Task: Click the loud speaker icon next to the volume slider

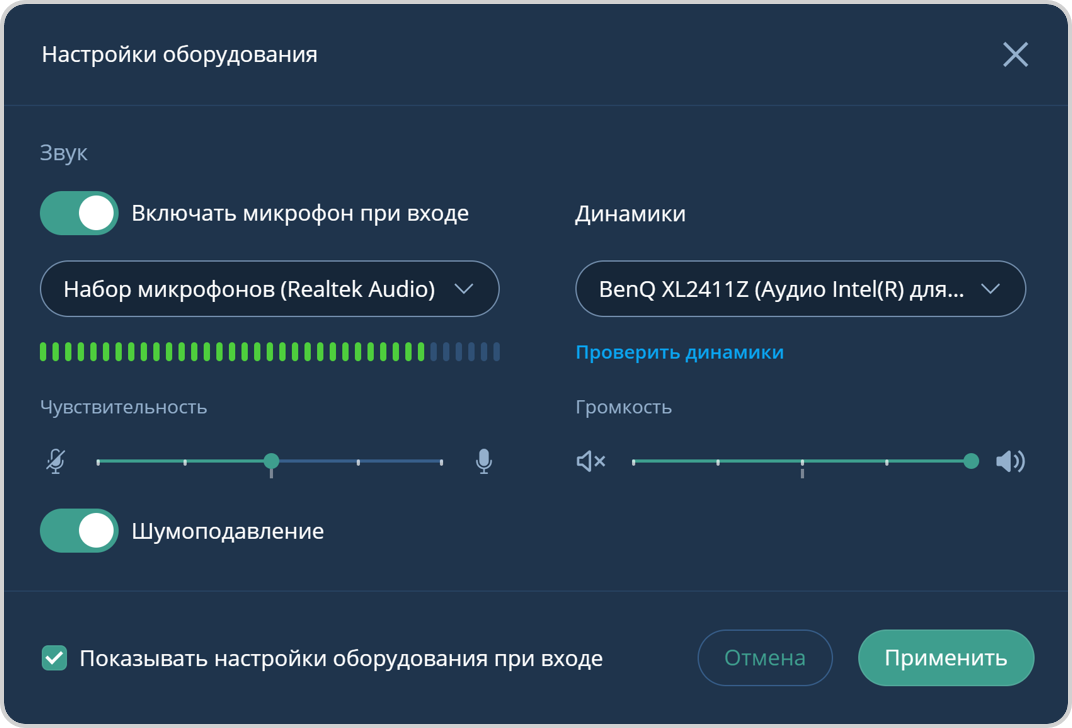Action: (x=1010, y=461)
